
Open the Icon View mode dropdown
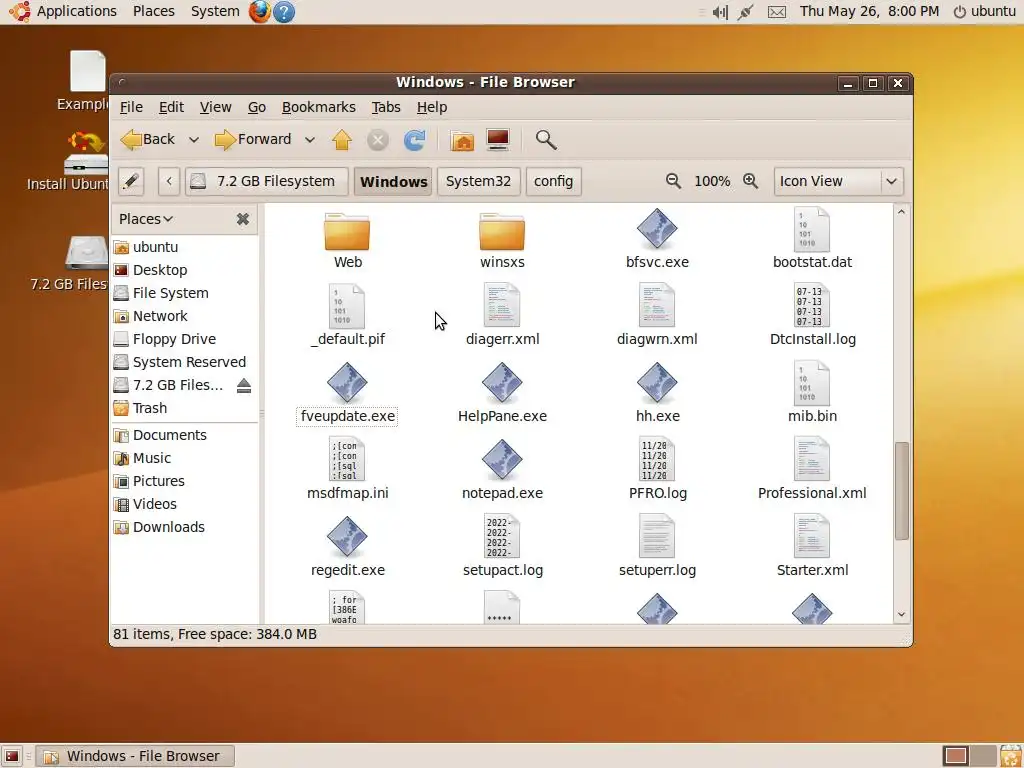(x=839, y=181)
